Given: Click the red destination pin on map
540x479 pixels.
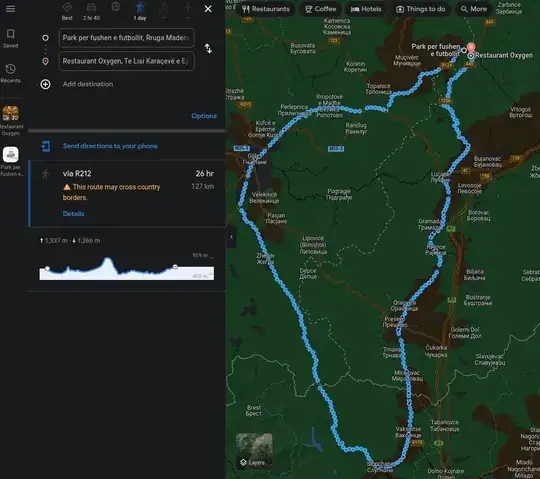Looking at the screenshot, I should [x=471, y=48].
